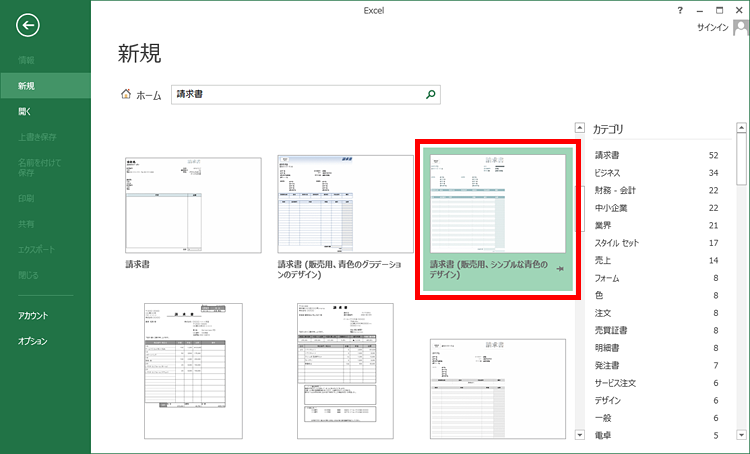Select 青色のグラデーション invoice template thumbnail
This screenshot has height=454, width=750.
pyautogui.click(x=345, y=204)
